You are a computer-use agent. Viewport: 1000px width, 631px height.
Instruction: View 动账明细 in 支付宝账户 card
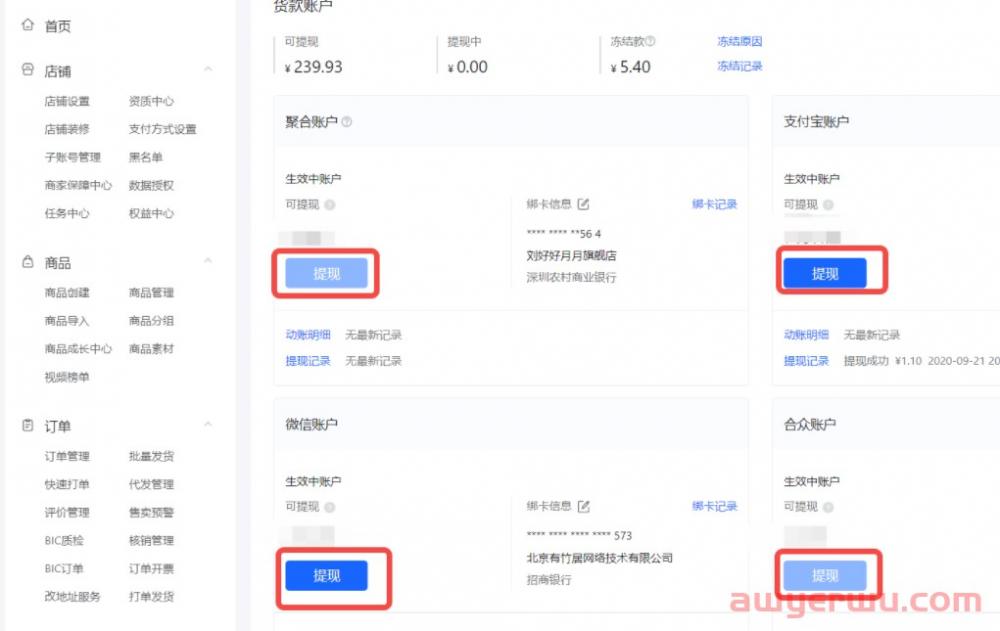806,335
